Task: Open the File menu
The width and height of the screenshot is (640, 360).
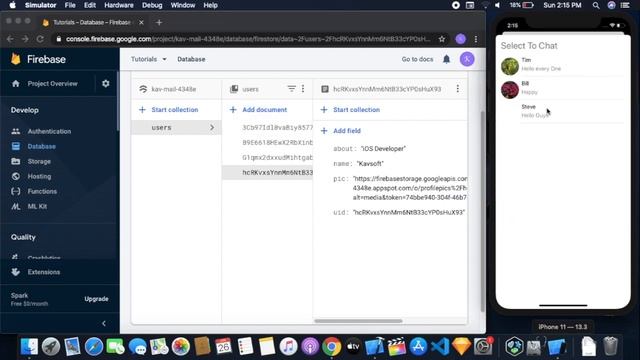Action: click(x=70, y=5)
